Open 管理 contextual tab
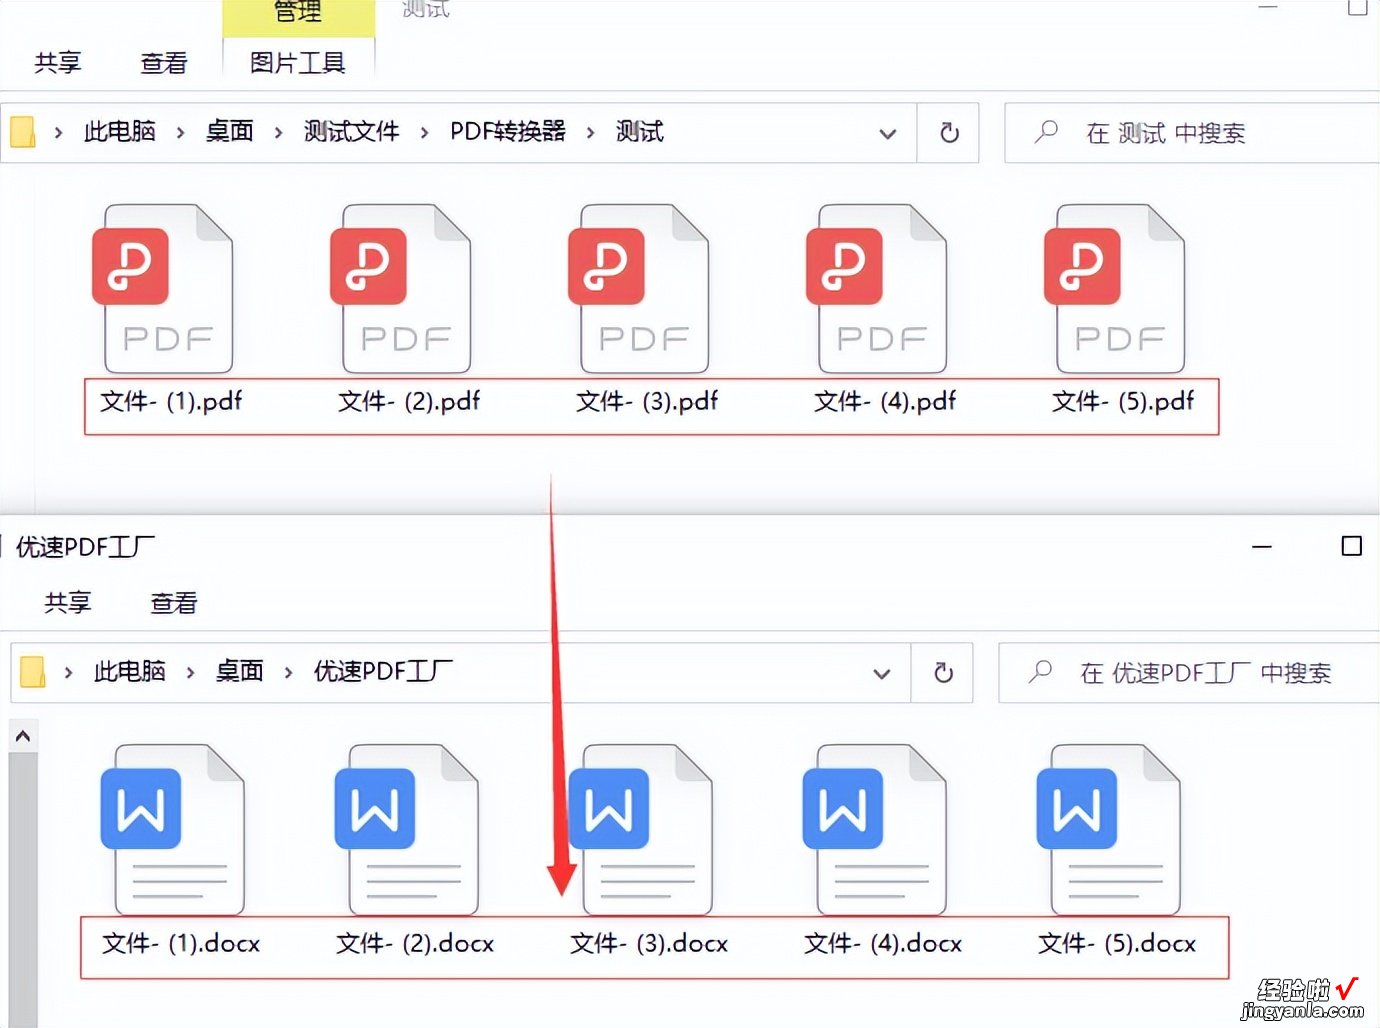The height and width of the screenshot is (1028, 1380). [x=298, y=13]
